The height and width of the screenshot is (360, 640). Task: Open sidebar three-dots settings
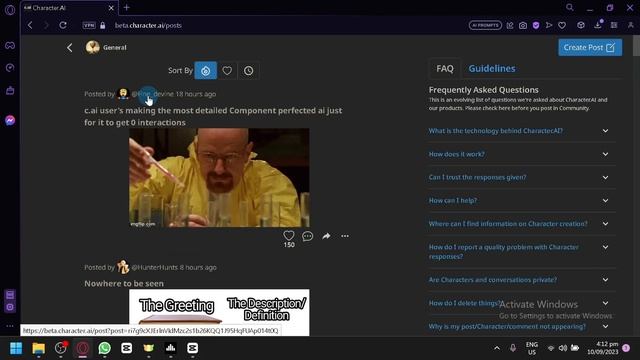(x=10, y=326)
